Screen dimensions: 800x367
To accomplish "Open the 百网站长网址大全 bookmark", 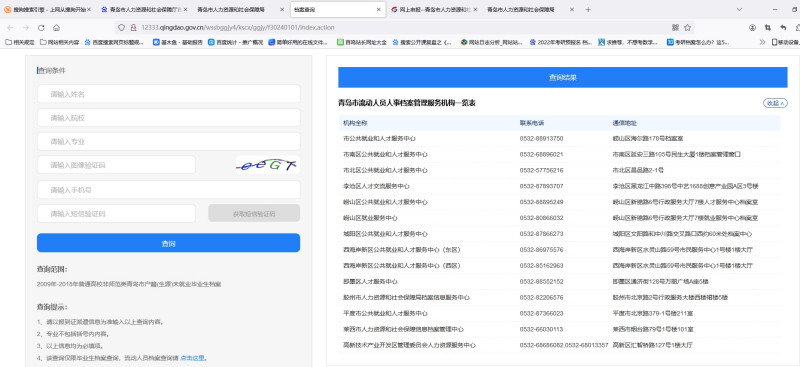I will pos(362,42).
